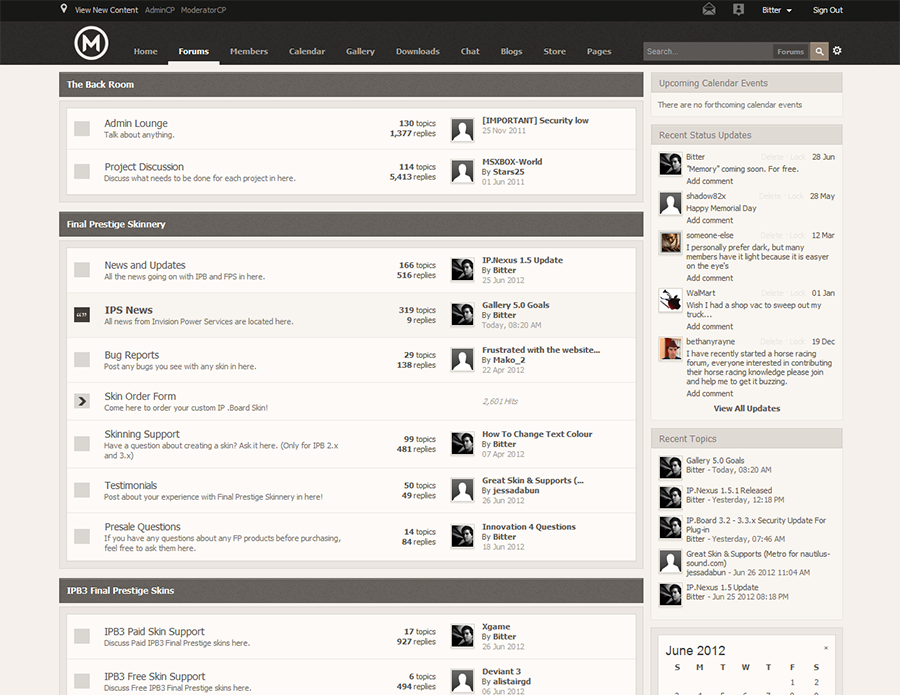Go to Home tab
This screenshot has width=900, height=695.
pyautogui.click(x=145, y=51)
